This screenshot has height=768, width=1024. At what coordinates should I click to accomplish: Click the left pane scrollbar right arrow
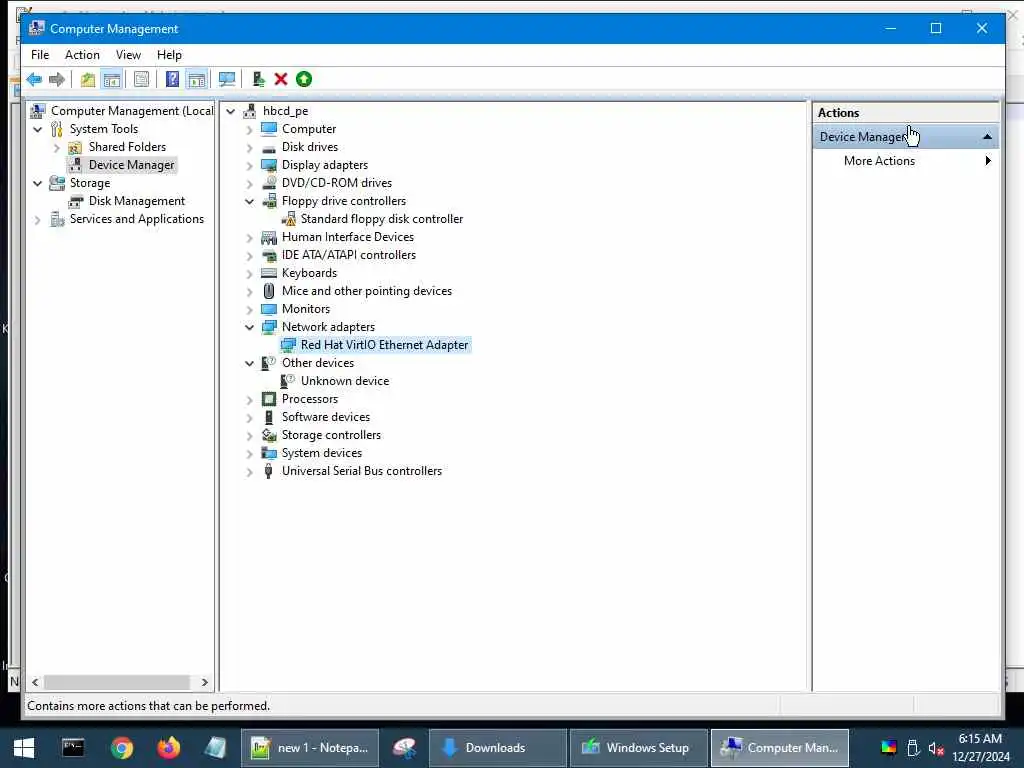click(x=204, y=682)
